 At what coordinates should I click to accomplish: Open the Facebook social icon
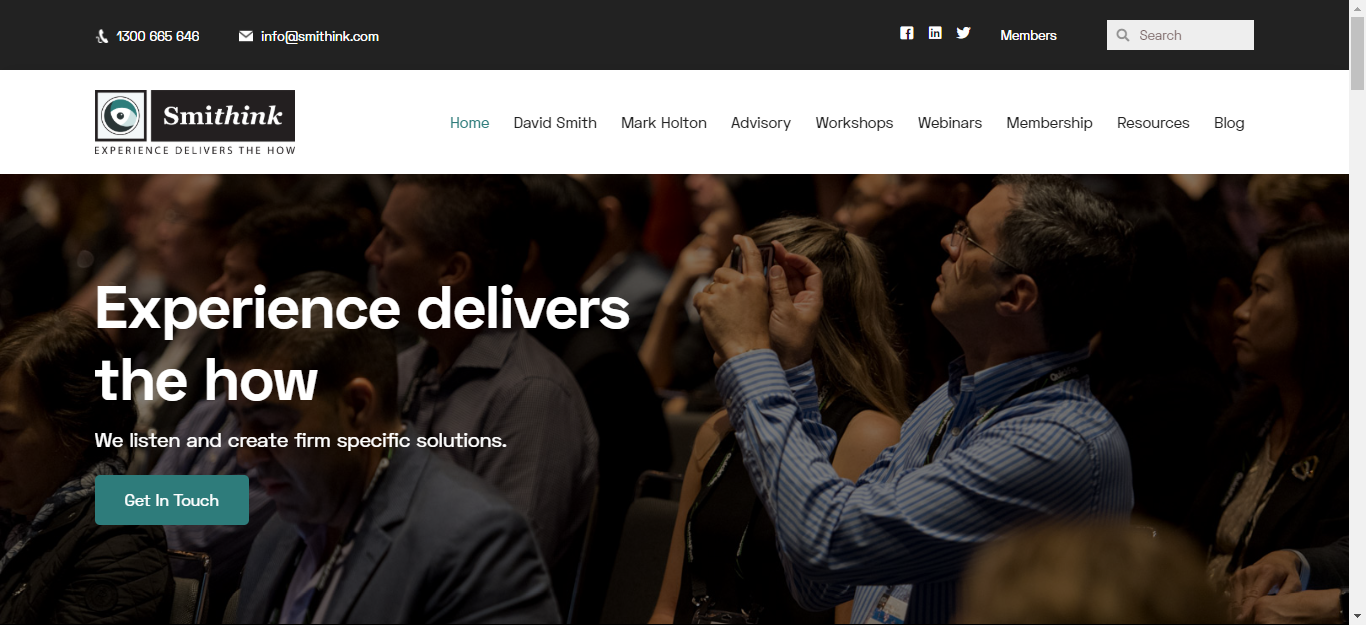(x=906, y=33)
